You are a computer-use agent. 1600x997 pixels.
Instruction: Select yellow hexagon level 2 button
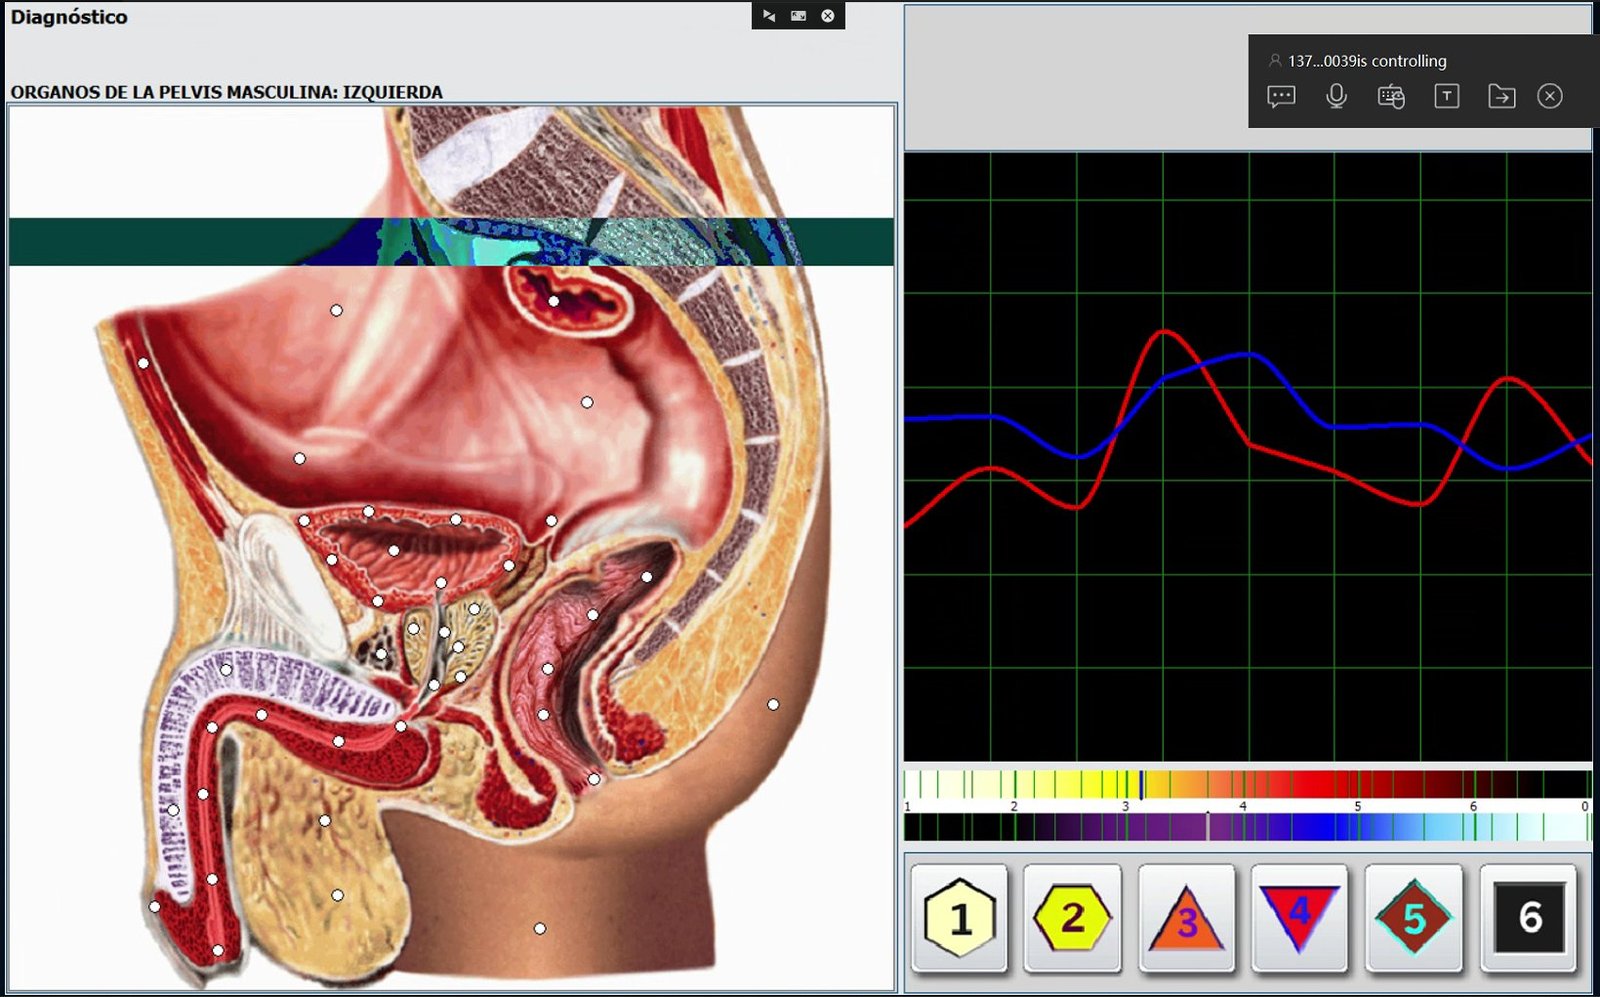tap(1072, 918)
